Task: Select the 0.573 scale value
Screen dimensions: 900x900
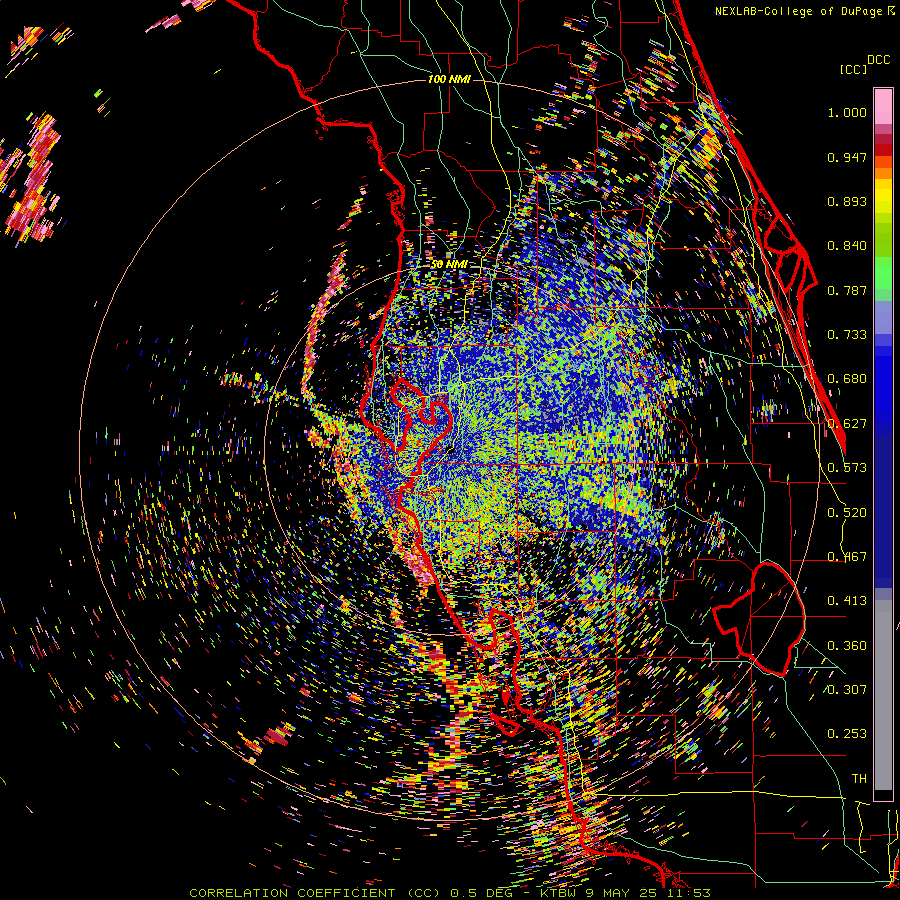Action: [847, 468]
